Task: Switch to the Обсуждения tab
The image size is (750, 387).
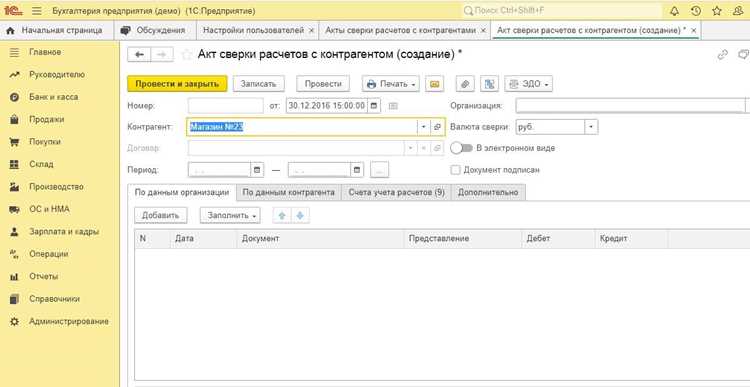Action: point(154,30)
